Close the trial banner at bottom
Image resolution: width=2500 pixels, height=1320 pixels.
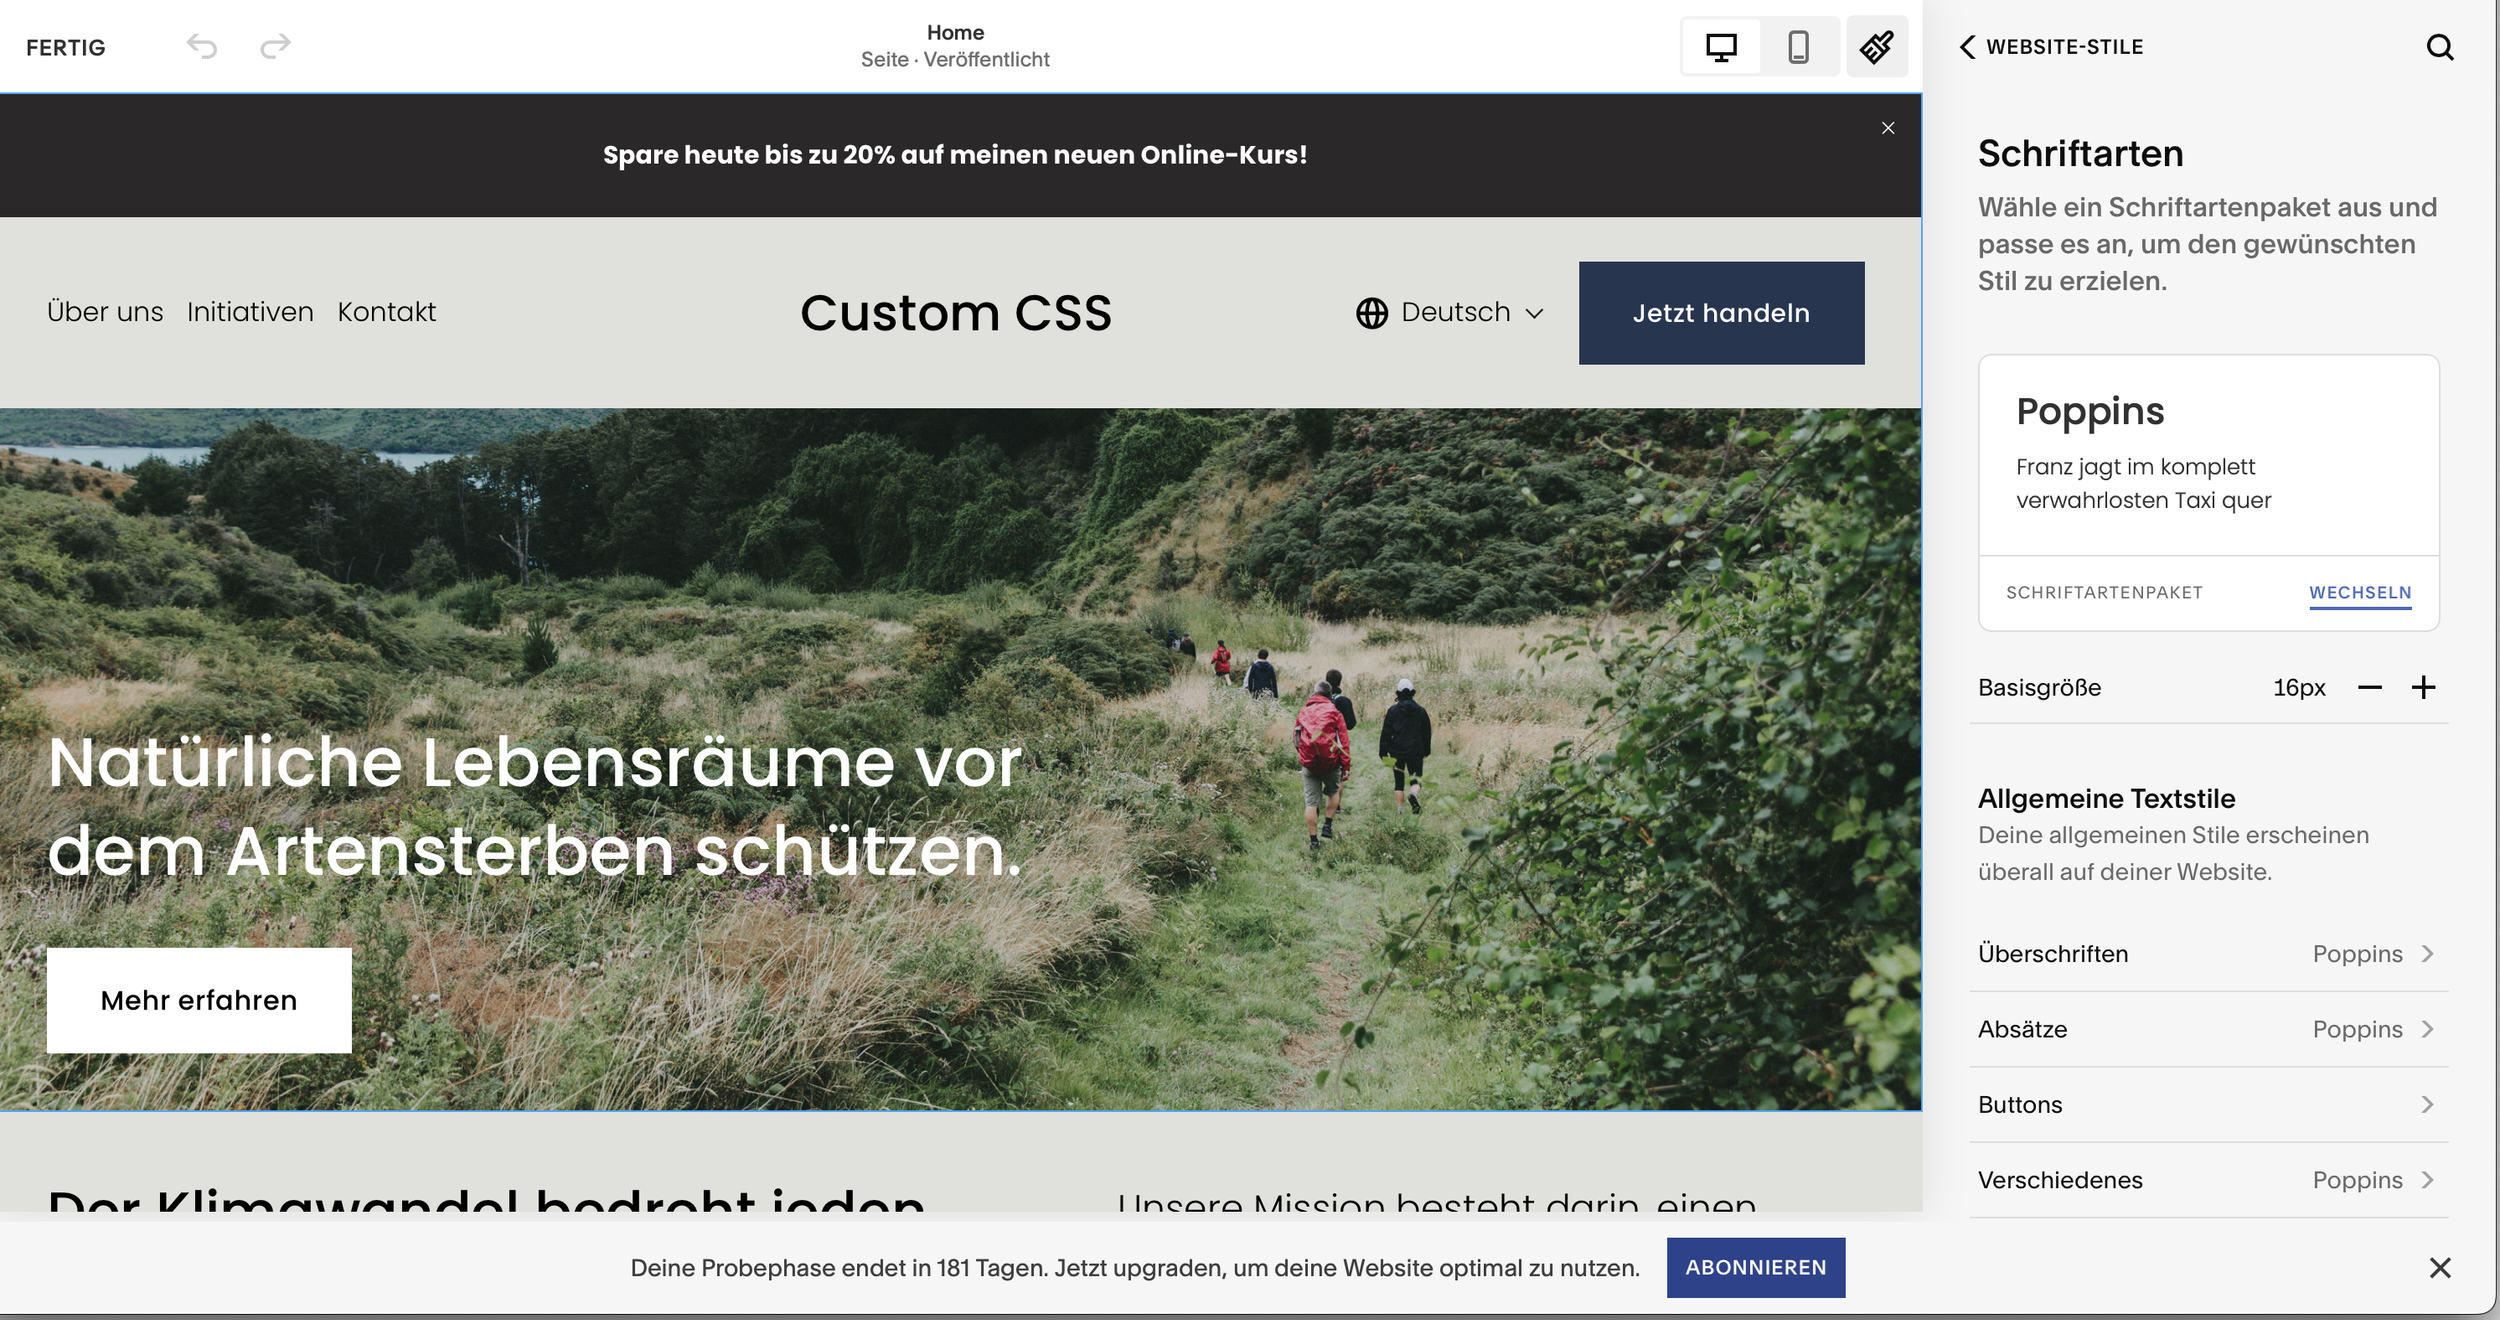(2440, 1268)
